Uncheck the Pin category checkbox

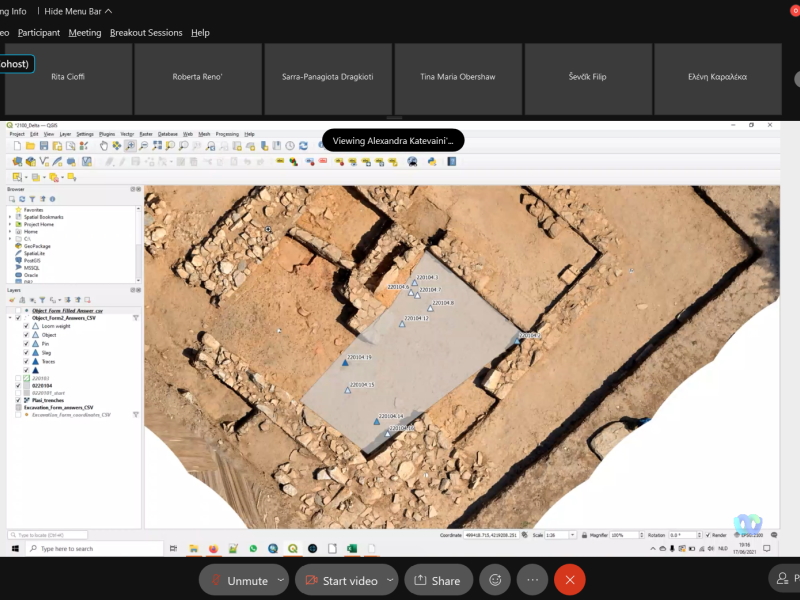tap(26, 344)
